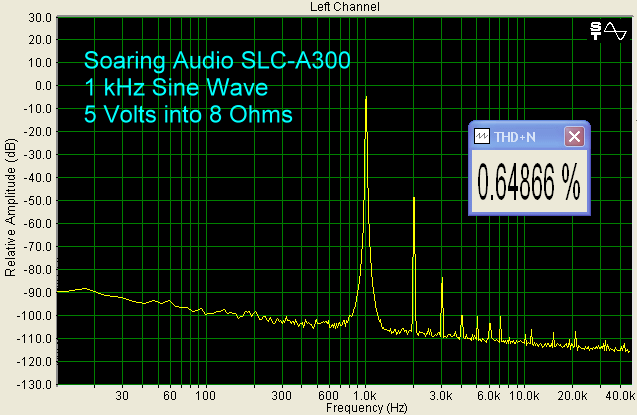637x415 pixels.
Task: Click the -50.0 amplitude axis label
Action: pos(38,201)
